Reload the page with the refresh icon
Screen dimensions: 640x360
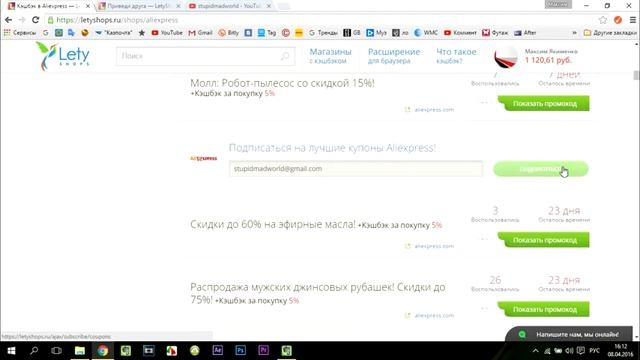36,20
